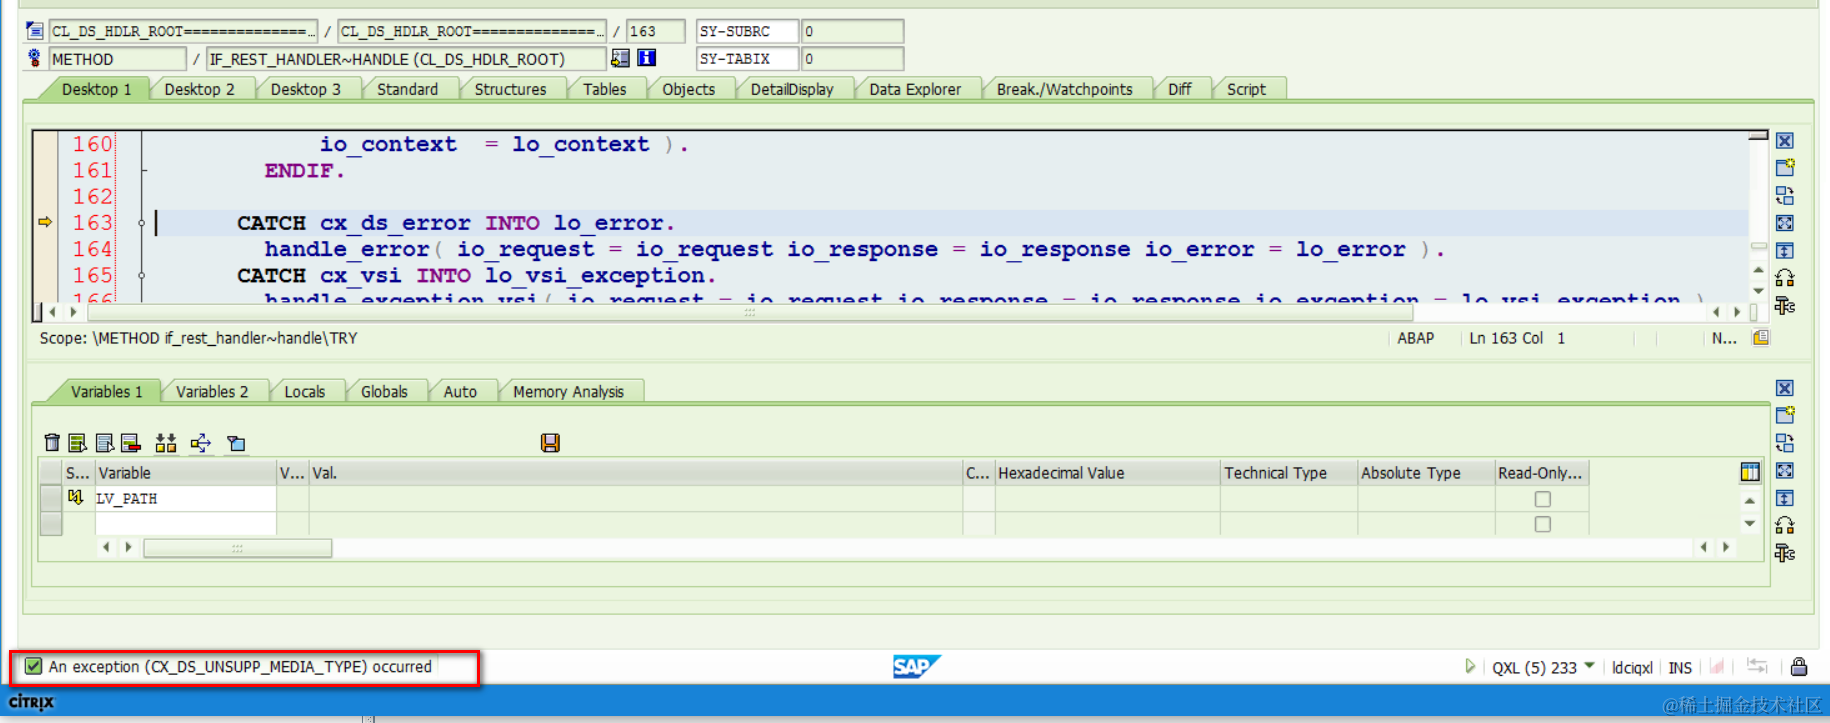Screen dimensions: 1830x723
Task: Open services headset icon of source tool
Action: (1785, 278)
